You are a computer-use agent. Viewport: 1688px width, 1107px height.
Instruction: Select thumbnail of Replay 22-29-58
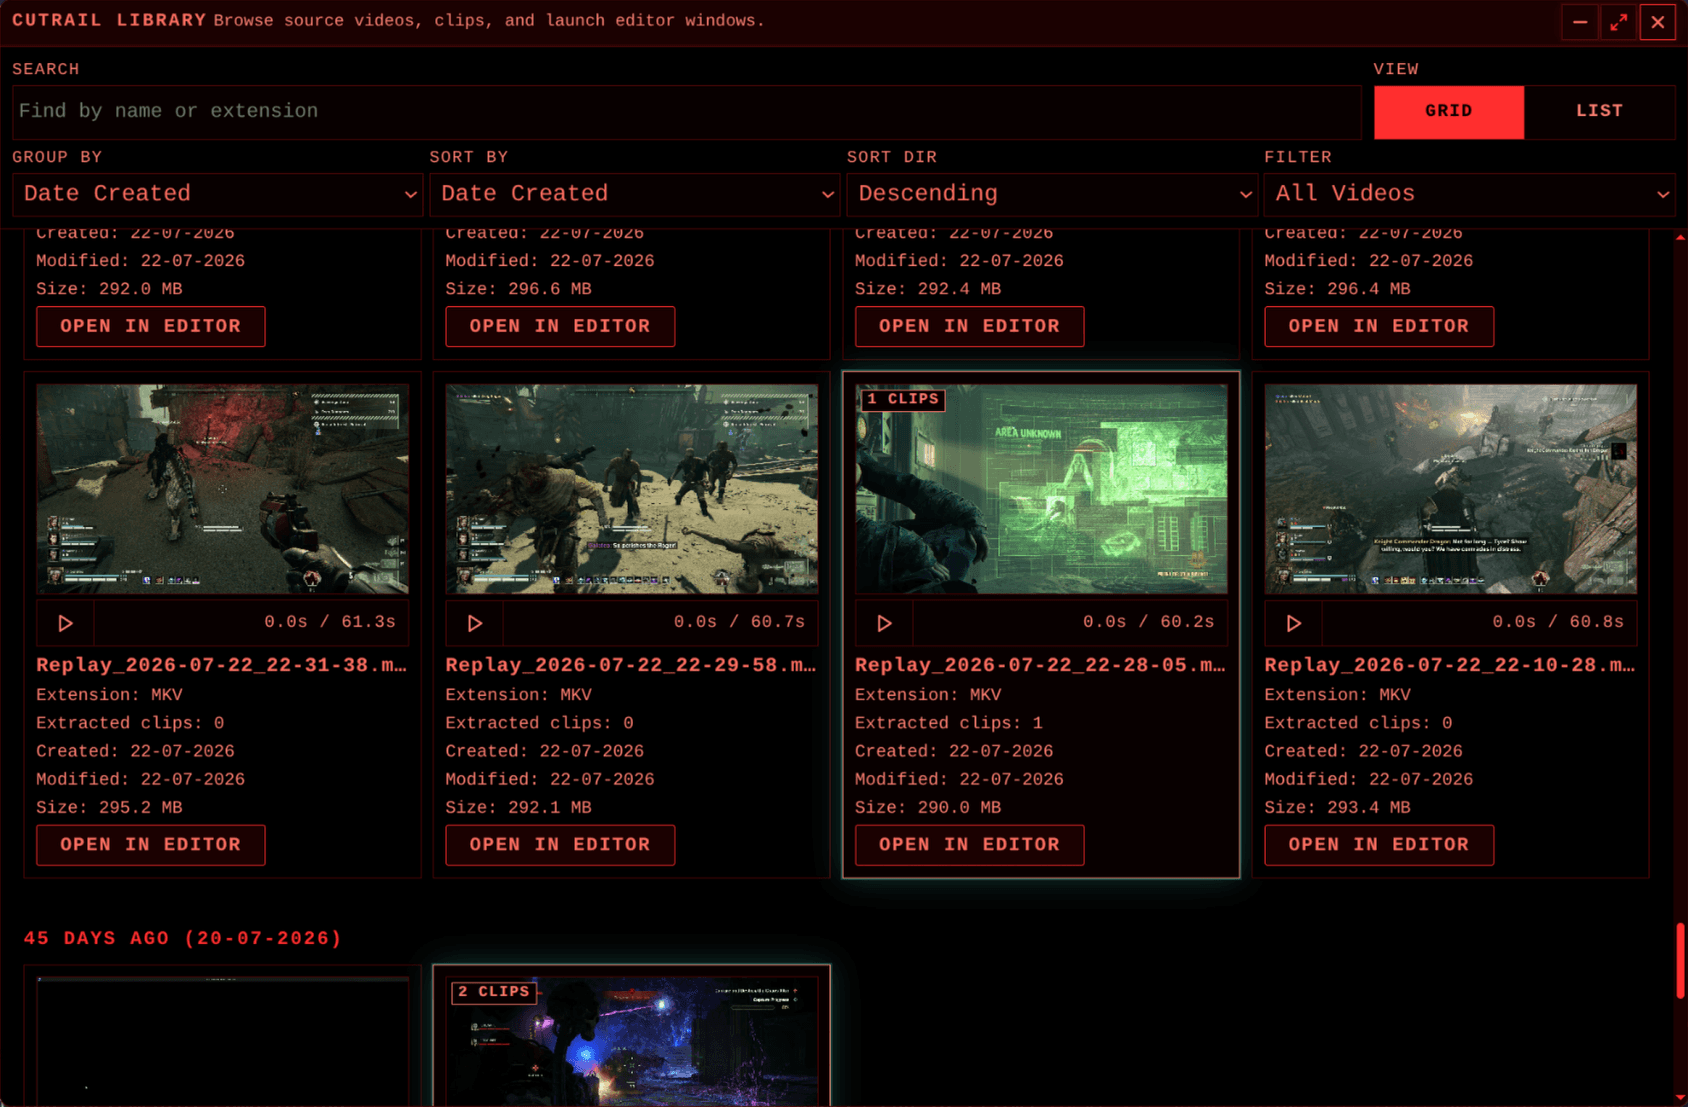tap(632, 489)
